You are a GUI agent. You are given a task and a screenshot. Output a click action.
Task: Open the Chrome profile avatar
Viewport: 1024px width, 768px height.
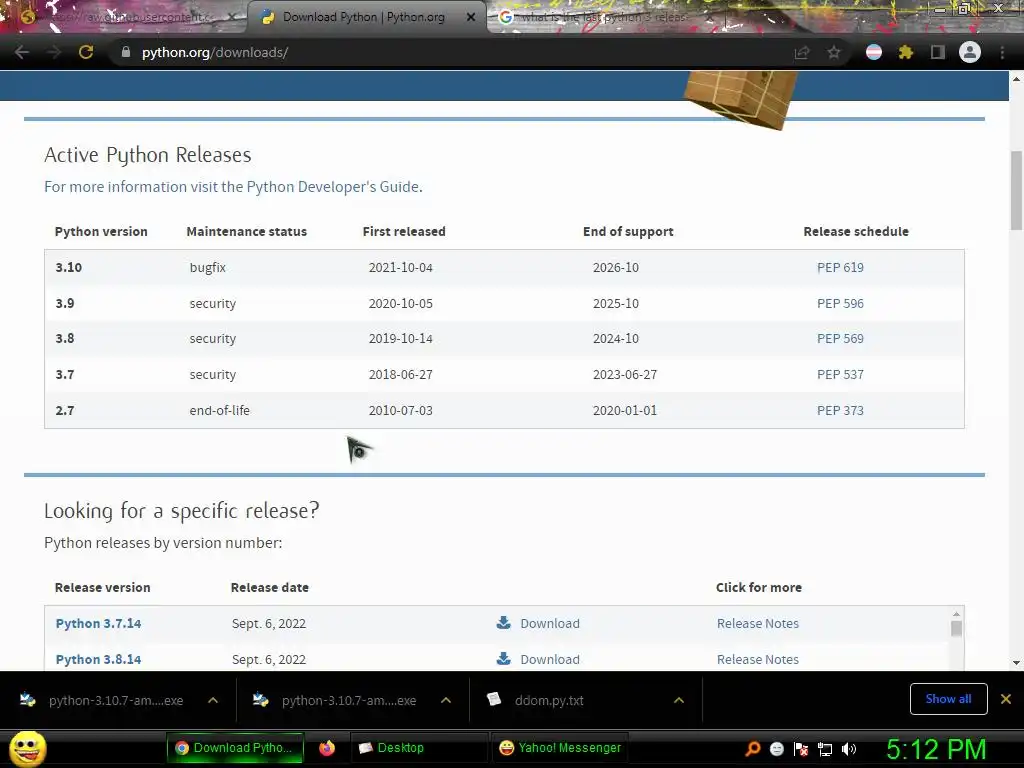[x=970, y=52]
